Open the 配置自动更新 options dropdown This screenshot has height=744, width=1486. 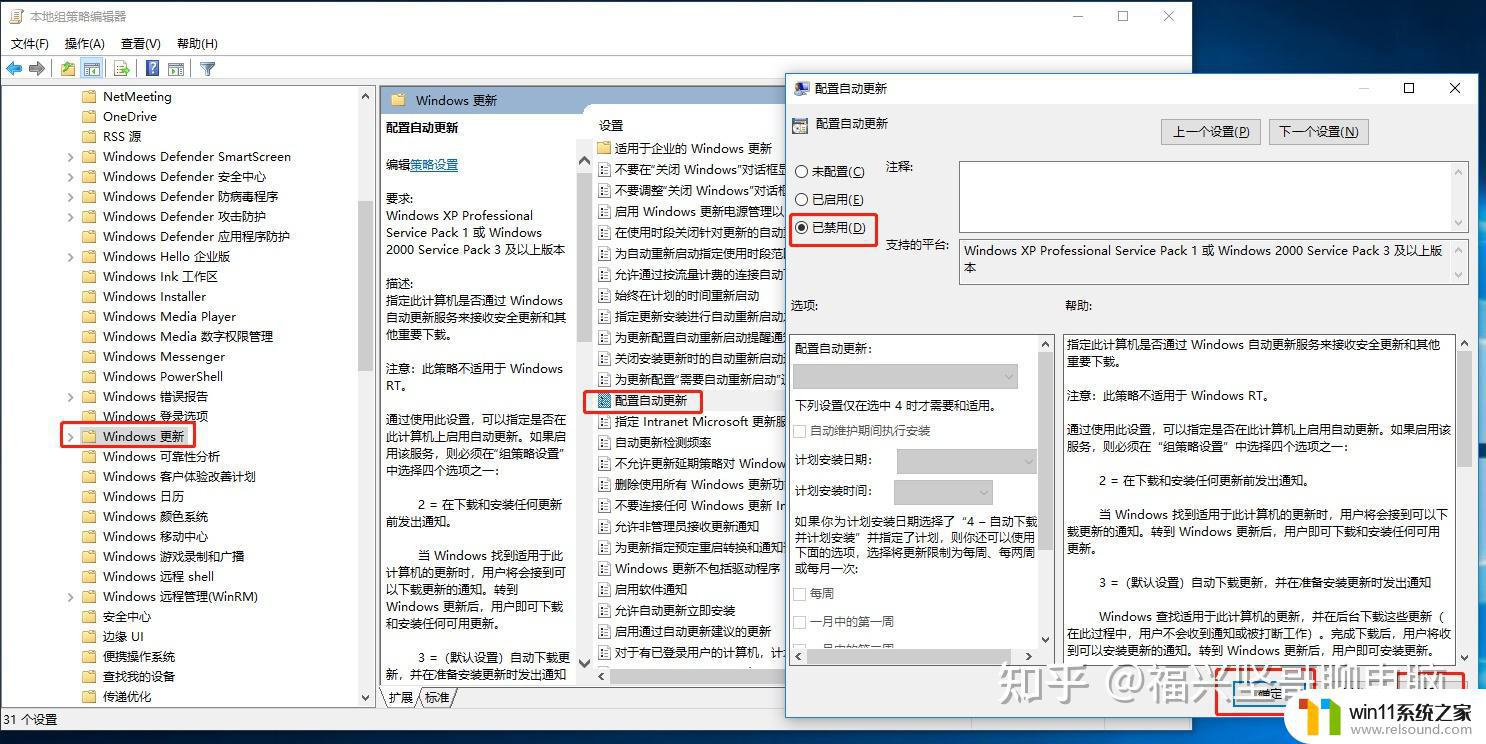pos(905,376)
